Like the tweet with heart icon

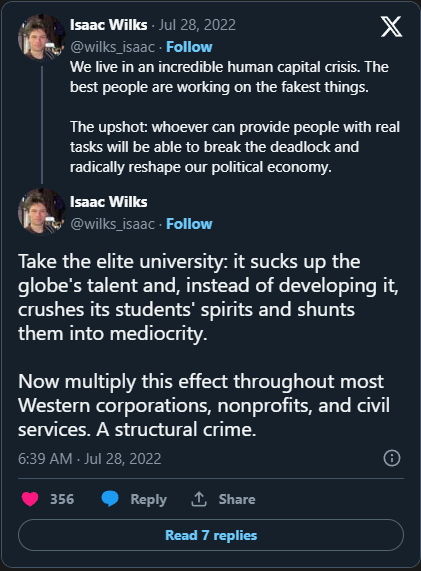click(x=30, y=499)
